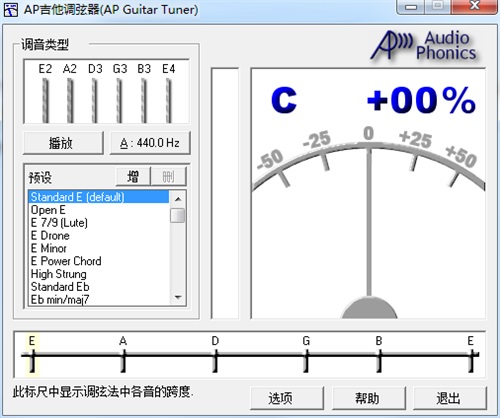This screenshot has height=418, width=500.
Task: Close the AP Guitar Tuner window
Action: (x=475, y=6)
